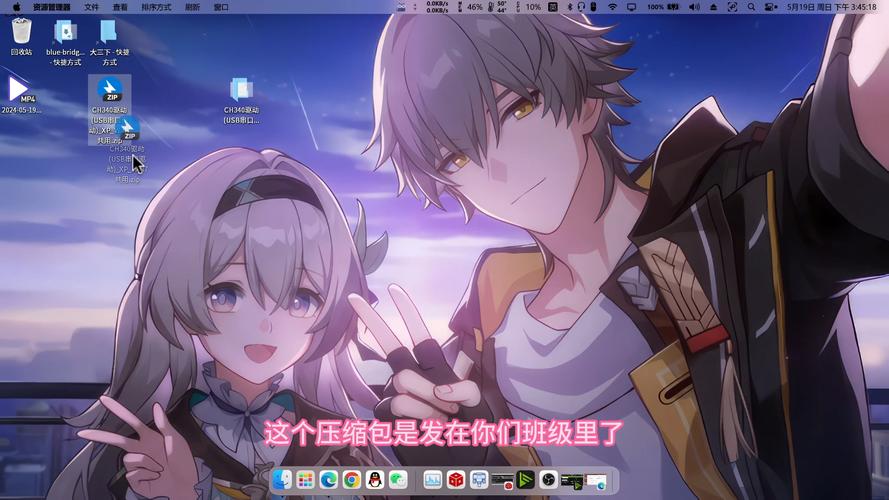
Task: Select the highlighted CH340驱动 ZIP file
Action: [109, 109]
